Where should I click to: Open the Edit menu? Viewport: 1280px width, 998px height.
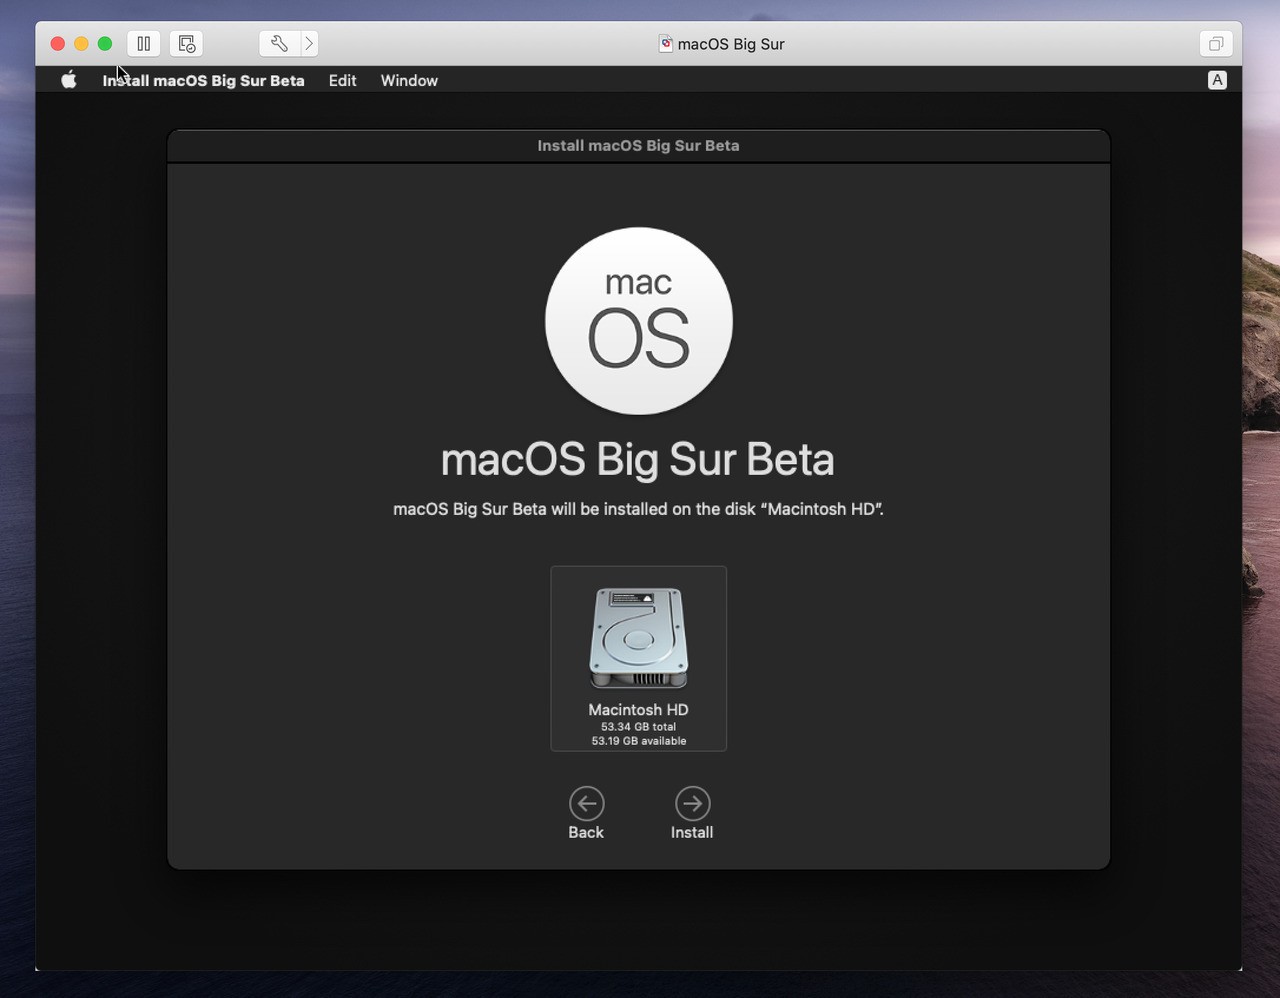[342, 81]
